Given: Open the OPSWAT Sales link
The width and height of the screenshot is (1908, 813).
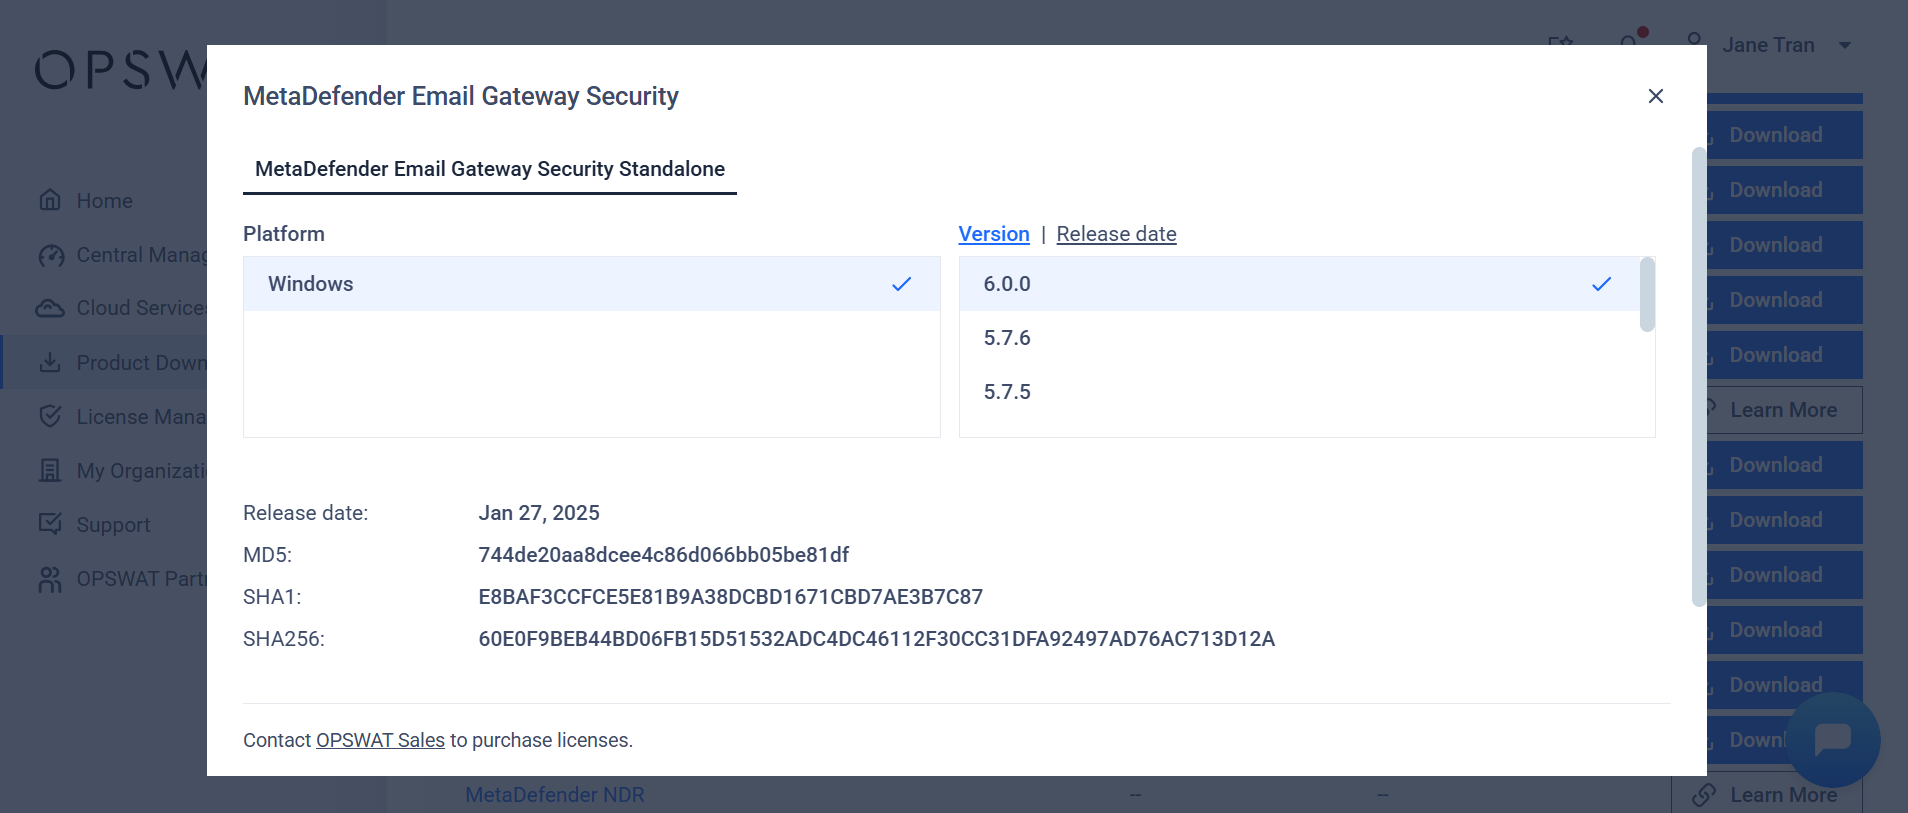Looking at the screenshot, I should [x=380, y=740].
